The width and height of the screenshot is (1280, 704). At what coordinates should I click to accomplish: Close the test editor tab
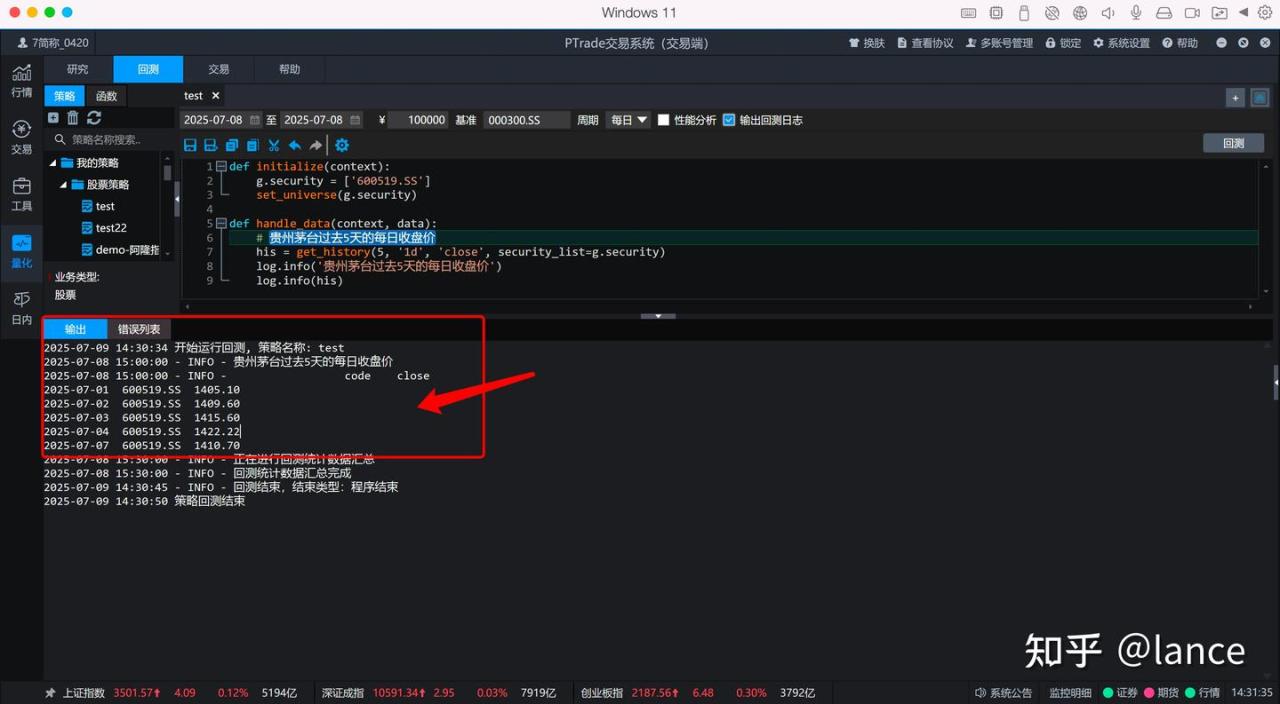[215, 96]
